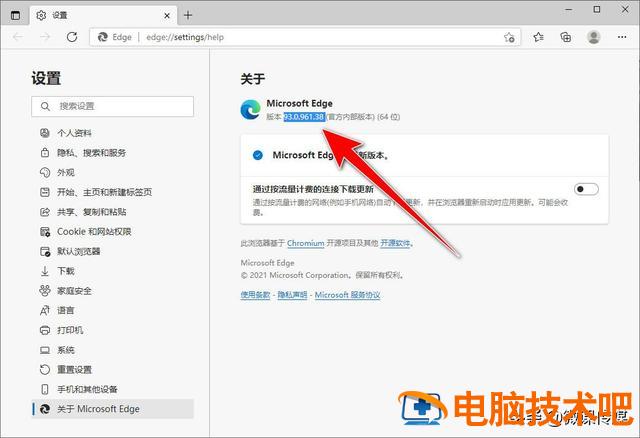This screenshot has width=640, height=438.
Task: Click the 设置 tab title
Action: [x=60, y=16]
